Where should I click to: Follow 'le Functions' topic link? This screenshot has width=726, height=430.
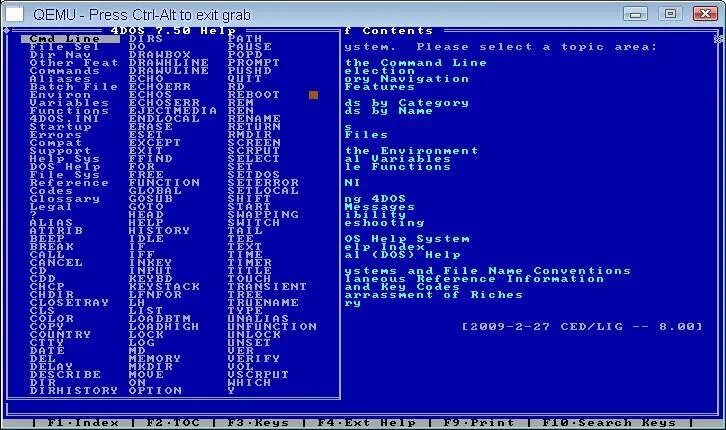tap(398, 167)
